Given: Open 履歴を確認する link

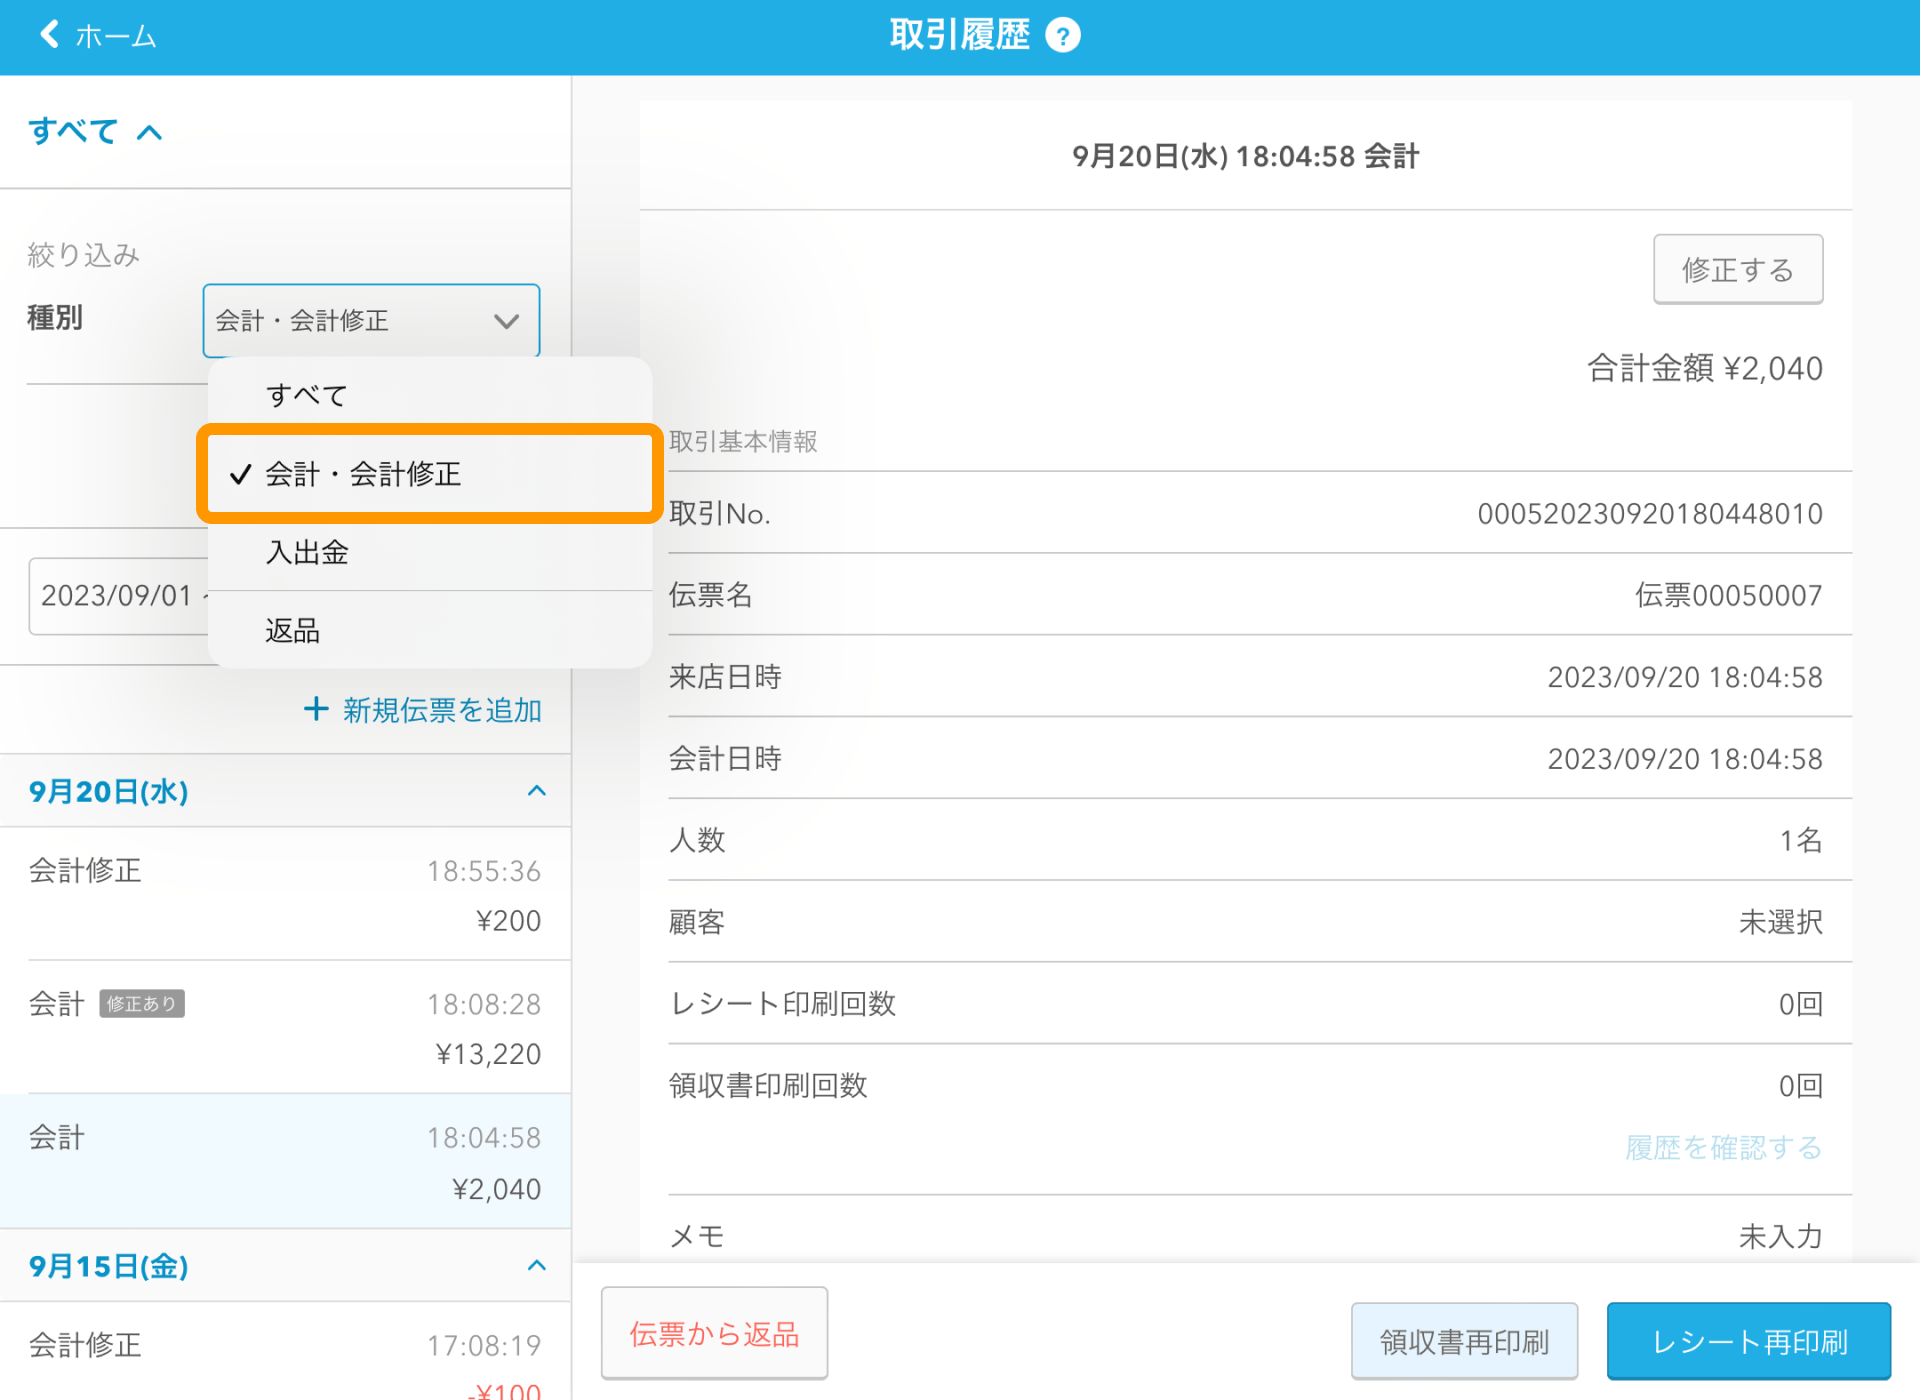Looking at the screenshot, I should tap(1723, 1147).
